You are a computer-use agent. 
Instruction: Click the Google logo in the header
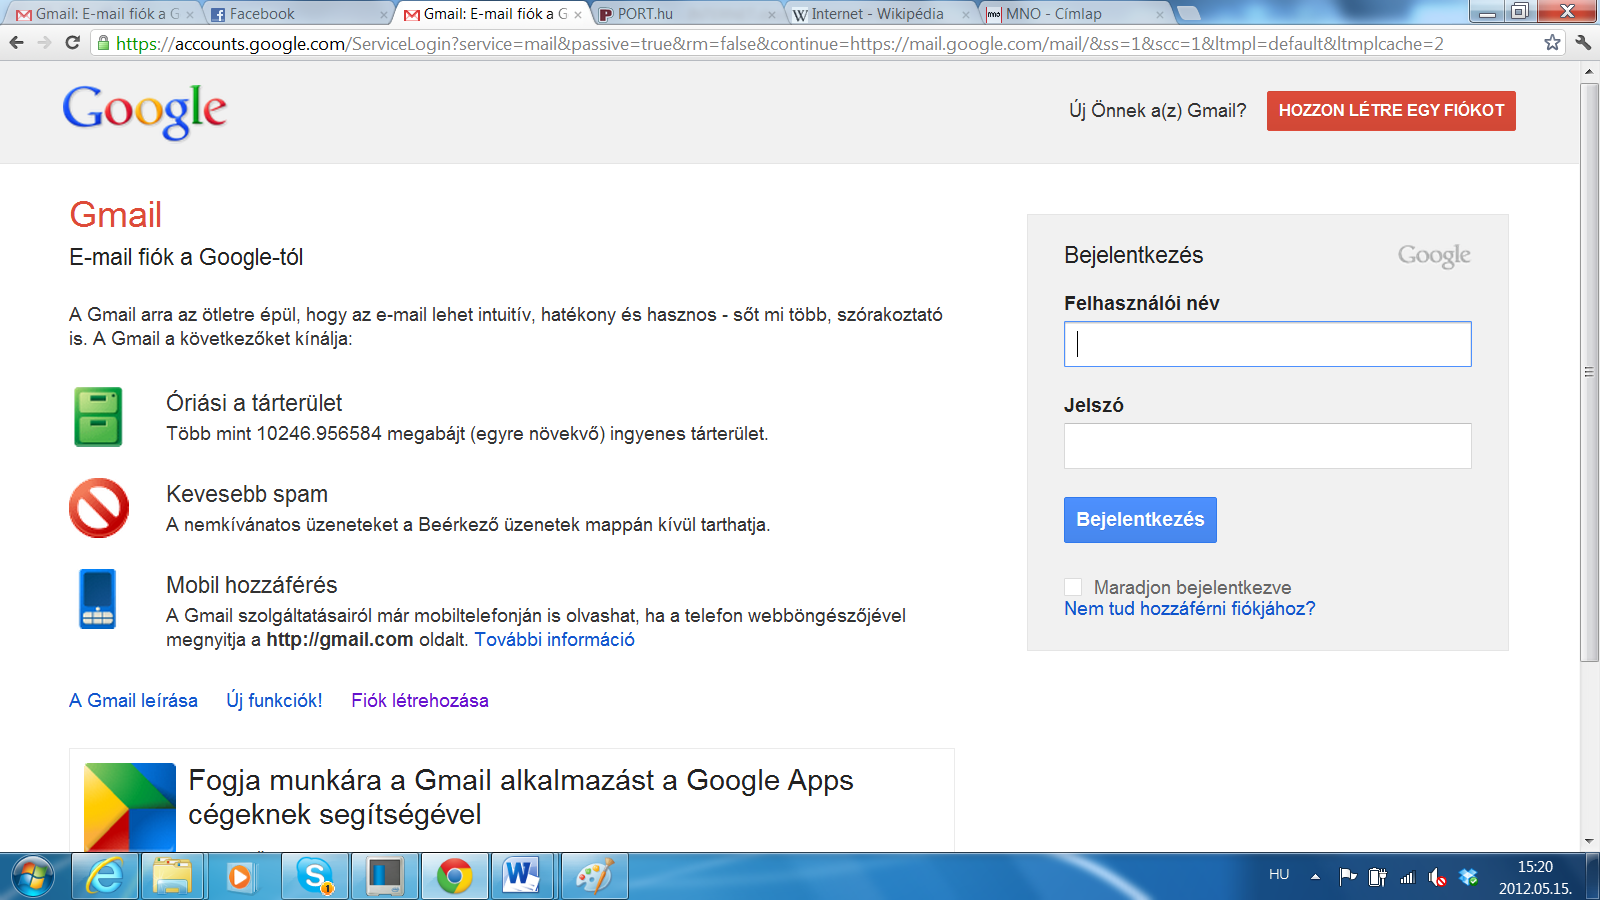coord(144,111)
